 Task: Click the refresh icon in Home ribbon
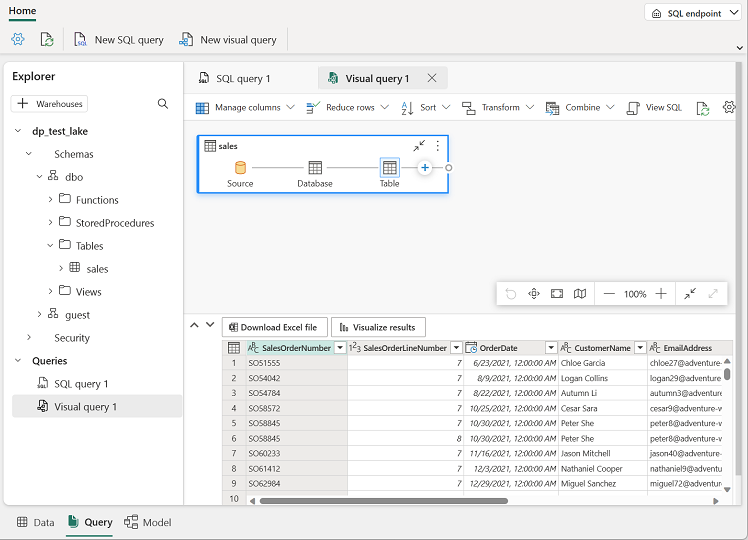point(47,39)
